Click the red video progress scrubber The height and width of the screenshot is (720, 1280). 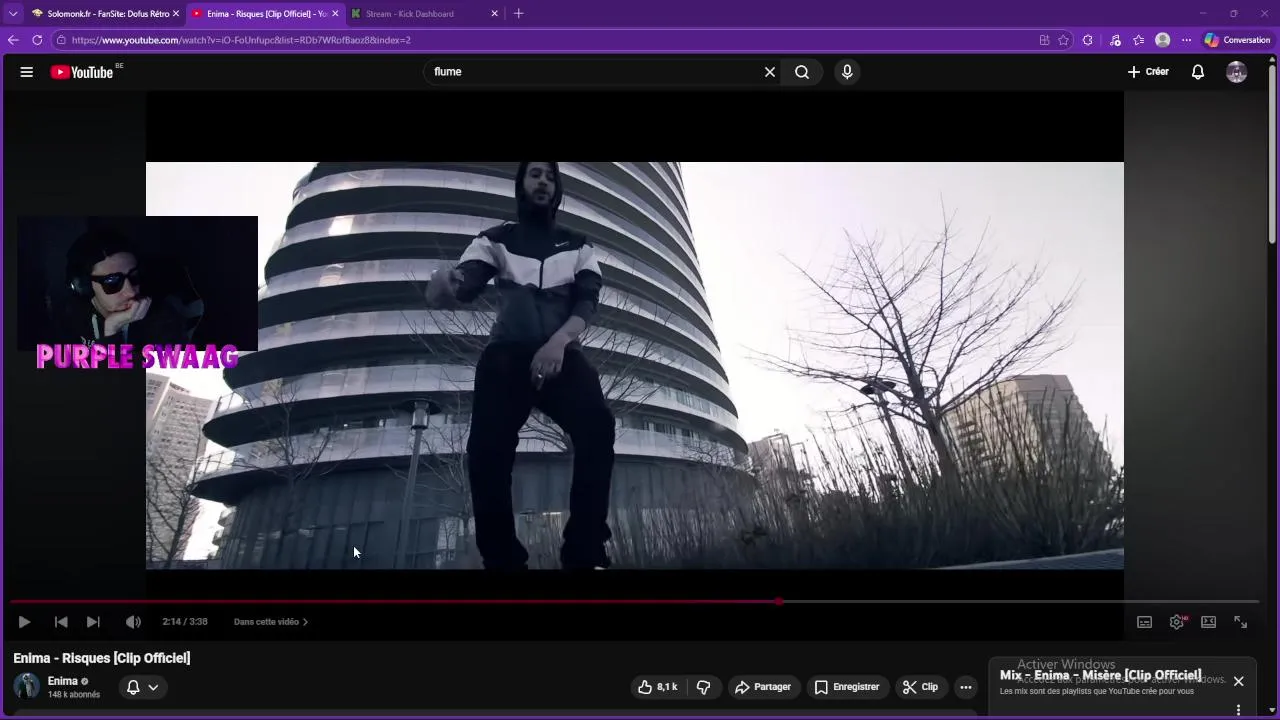tap(778, 602)
